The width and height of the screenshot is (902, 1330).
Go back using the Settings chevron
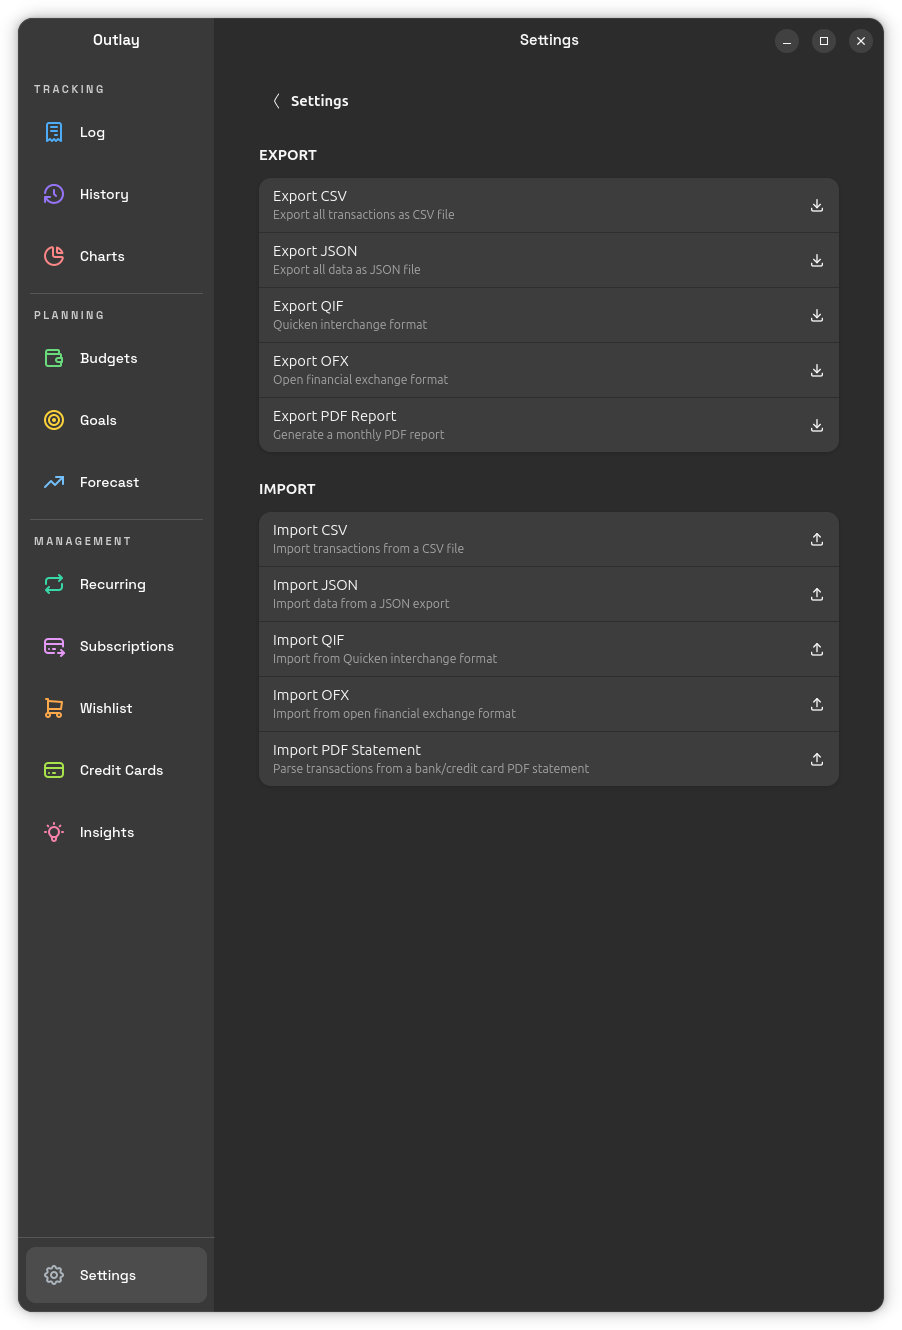pyautogui.click(x=276, y=101)
